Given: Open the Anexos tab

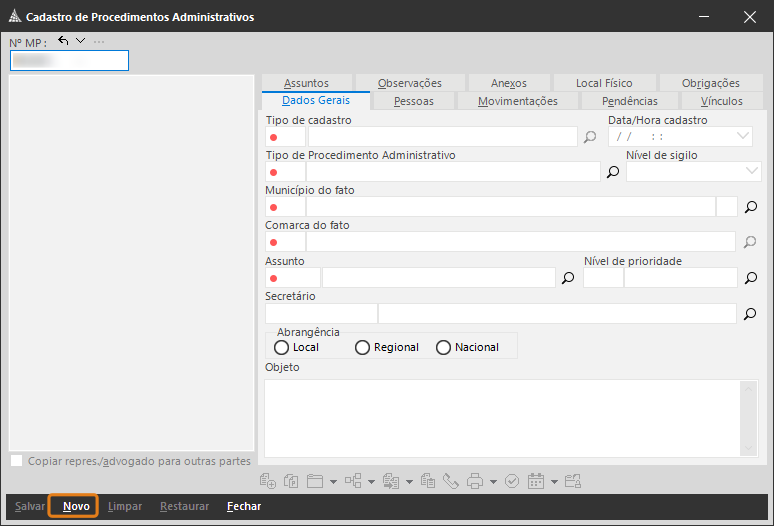Looking at the screenshot, I should [509, 83].
